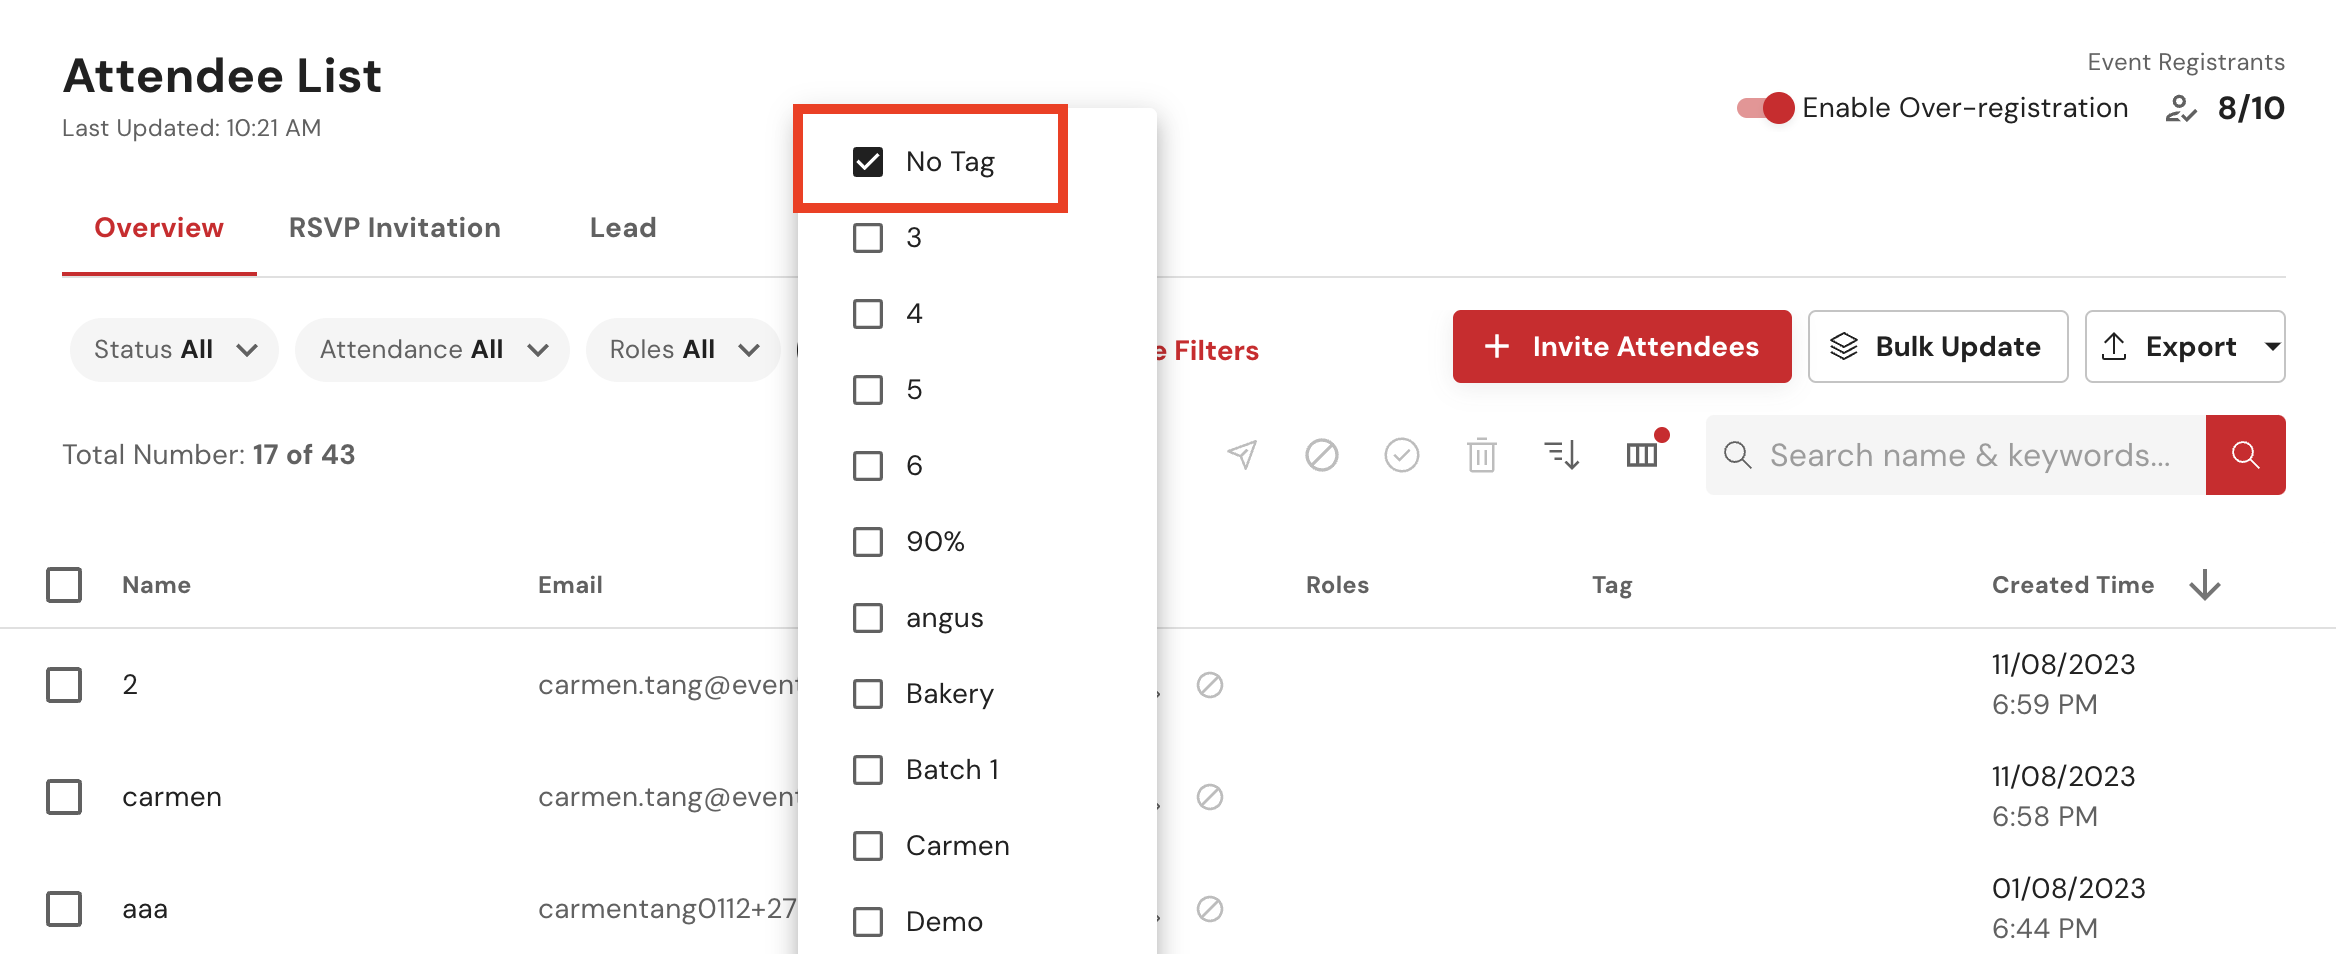
Task: Click the Roles column header
Action: click(x=1337, y=585)
